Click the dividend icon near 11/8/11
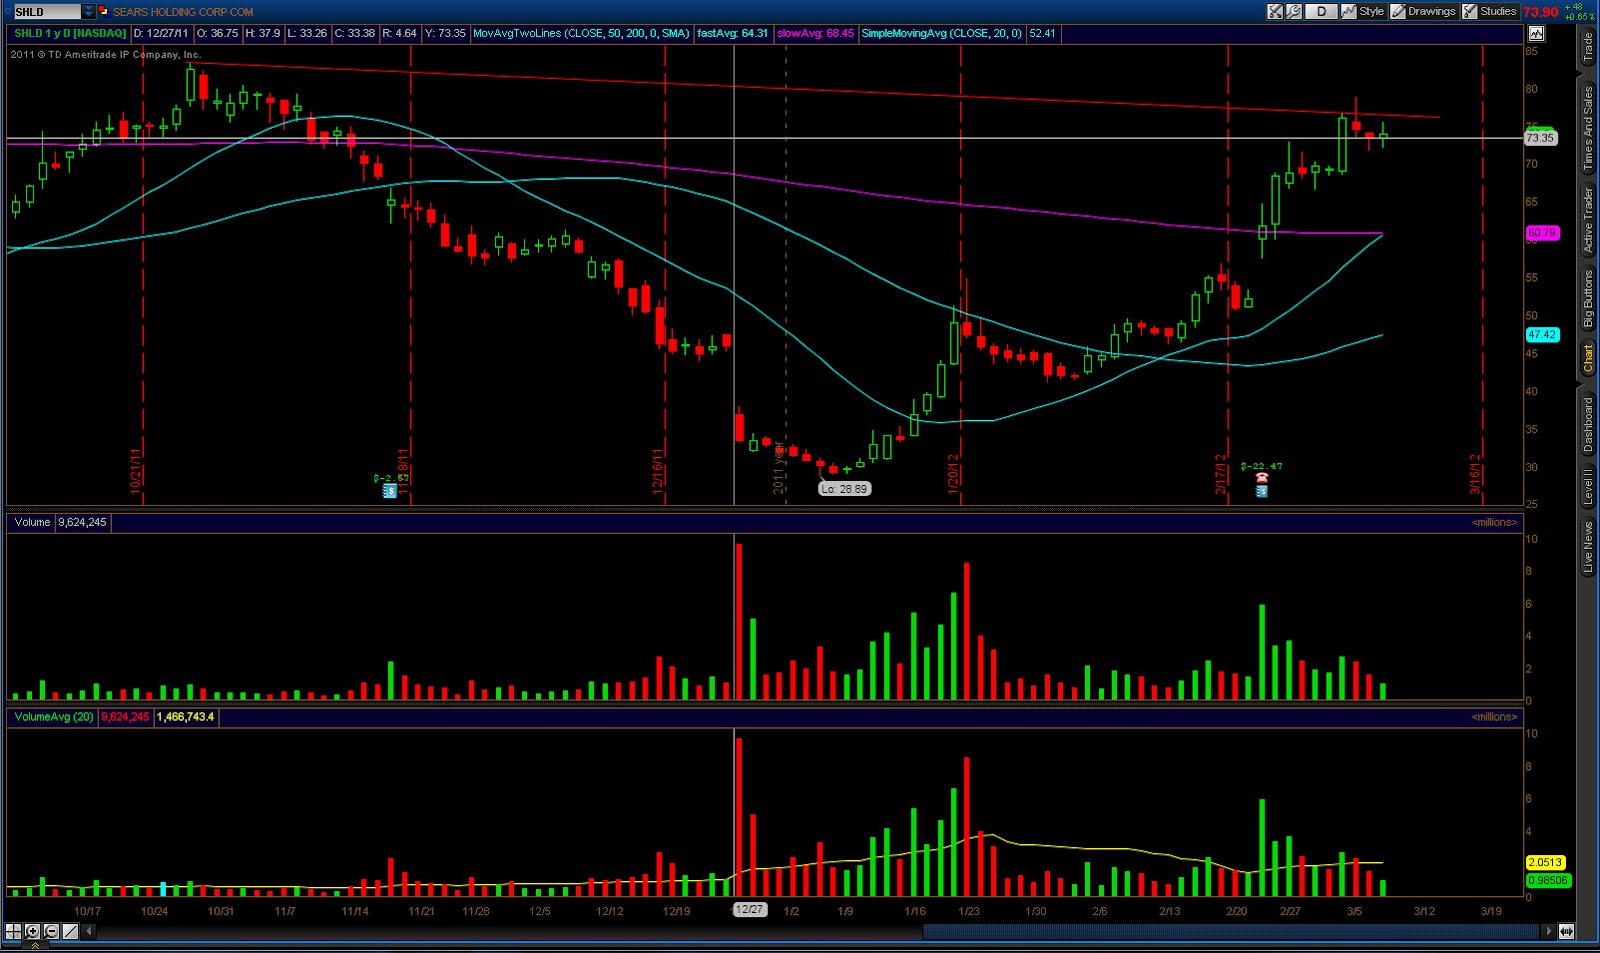Screen dimensions: 1600x953 tap(390, 491)
